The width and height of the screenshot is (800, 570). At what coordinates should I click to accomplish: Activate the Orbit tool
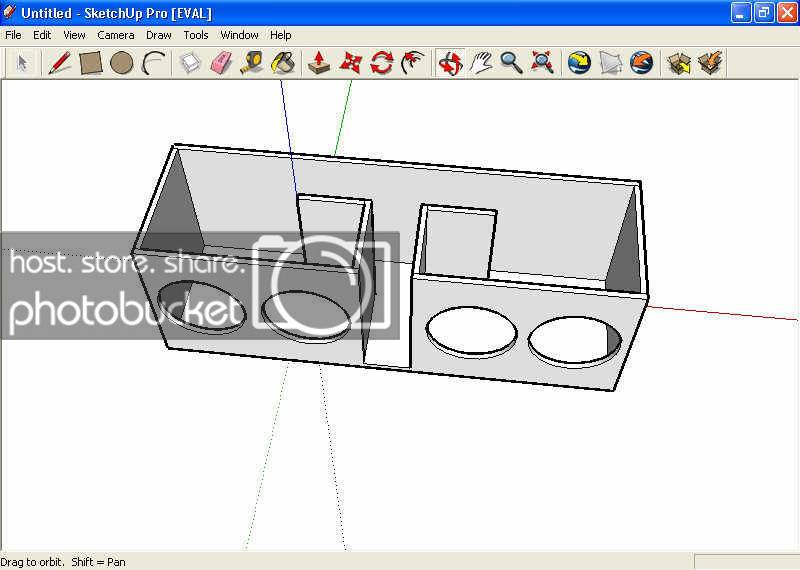click(451, 63)
